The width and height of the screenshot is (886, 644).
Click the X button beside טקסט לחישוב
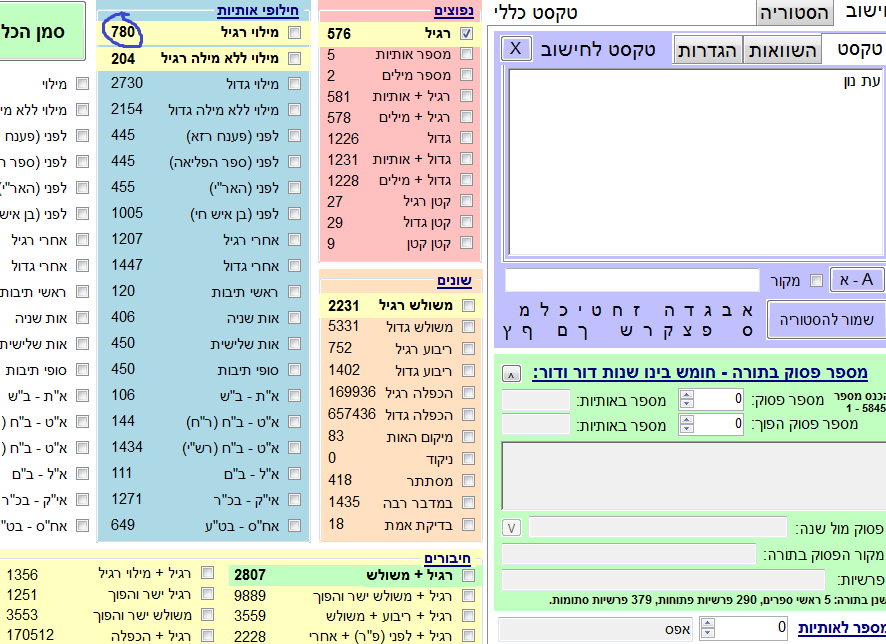point(515,49)
